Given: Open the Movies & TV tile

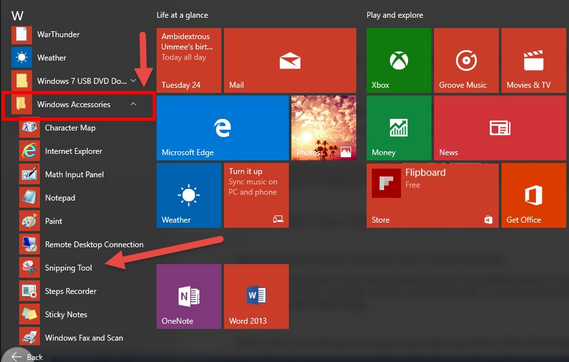Looking at the screenshot, I should point(533,60).
